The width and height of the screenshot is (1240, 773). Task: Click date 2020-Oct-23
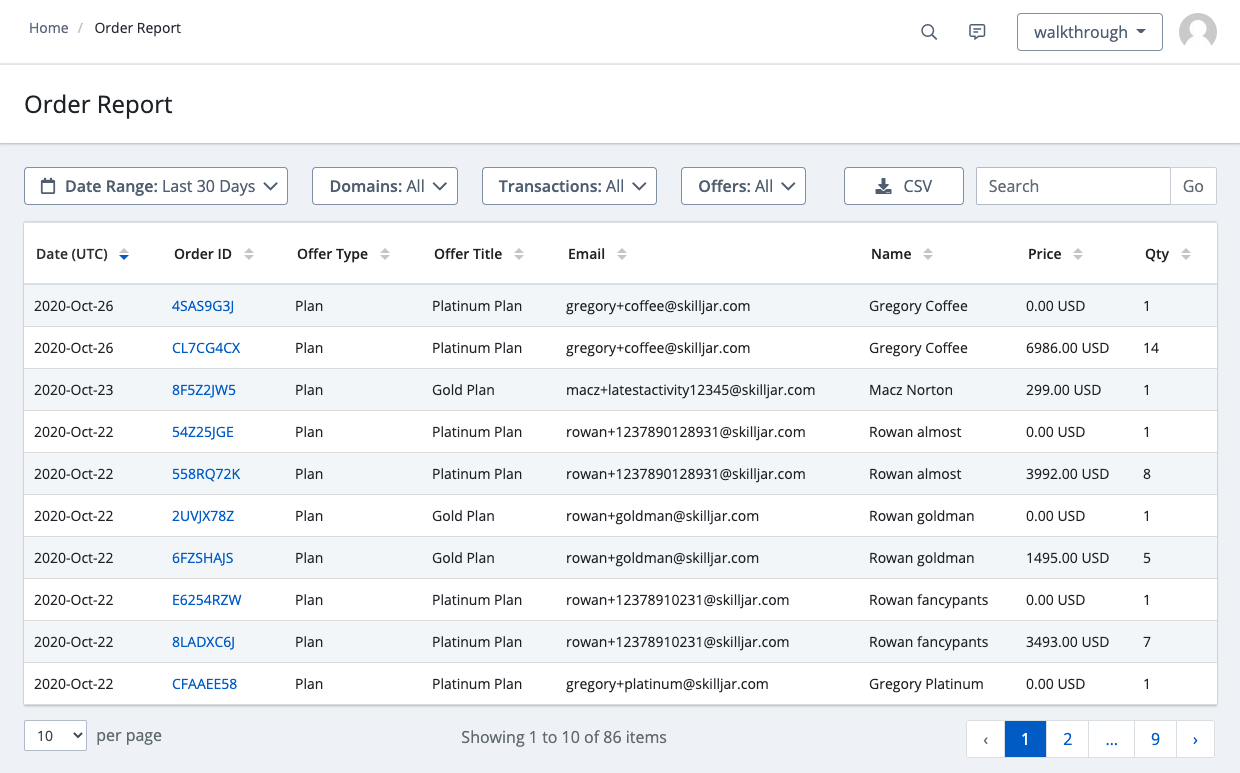coord(74,390)
